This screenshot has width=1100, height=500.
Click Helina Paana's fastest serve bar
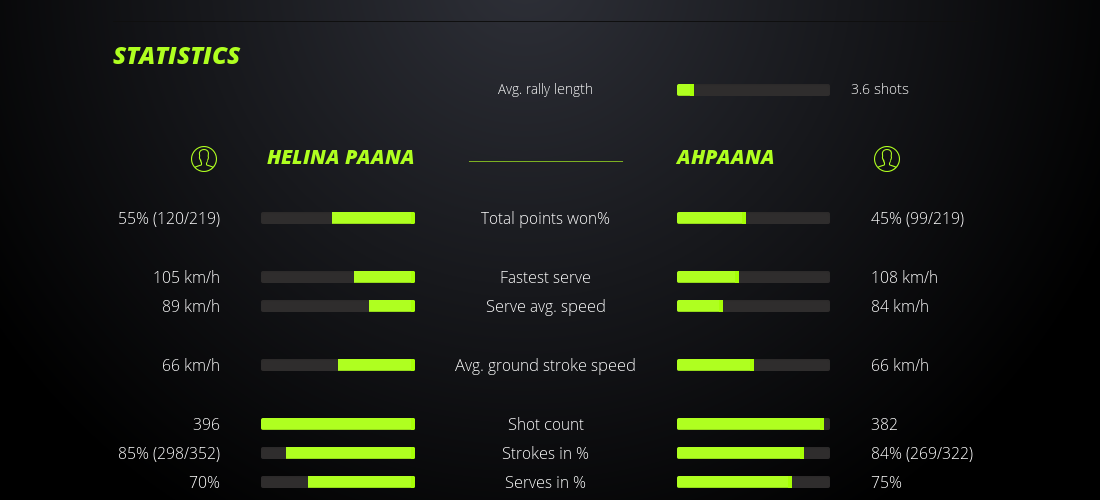pos(338,277)
